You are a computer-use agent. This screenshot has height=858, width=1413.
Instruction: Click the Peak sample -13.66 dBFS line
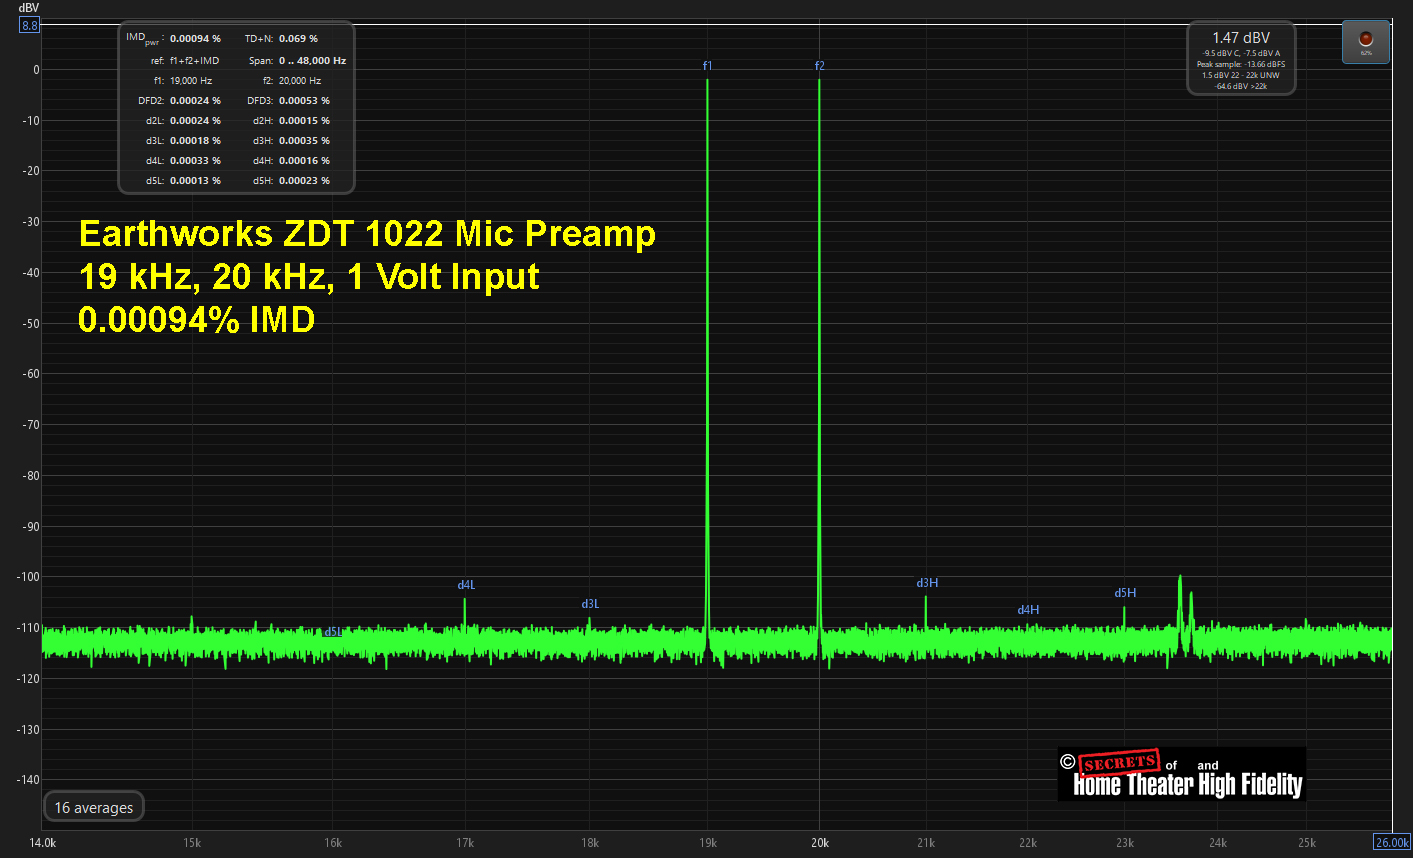point(1241,64)
